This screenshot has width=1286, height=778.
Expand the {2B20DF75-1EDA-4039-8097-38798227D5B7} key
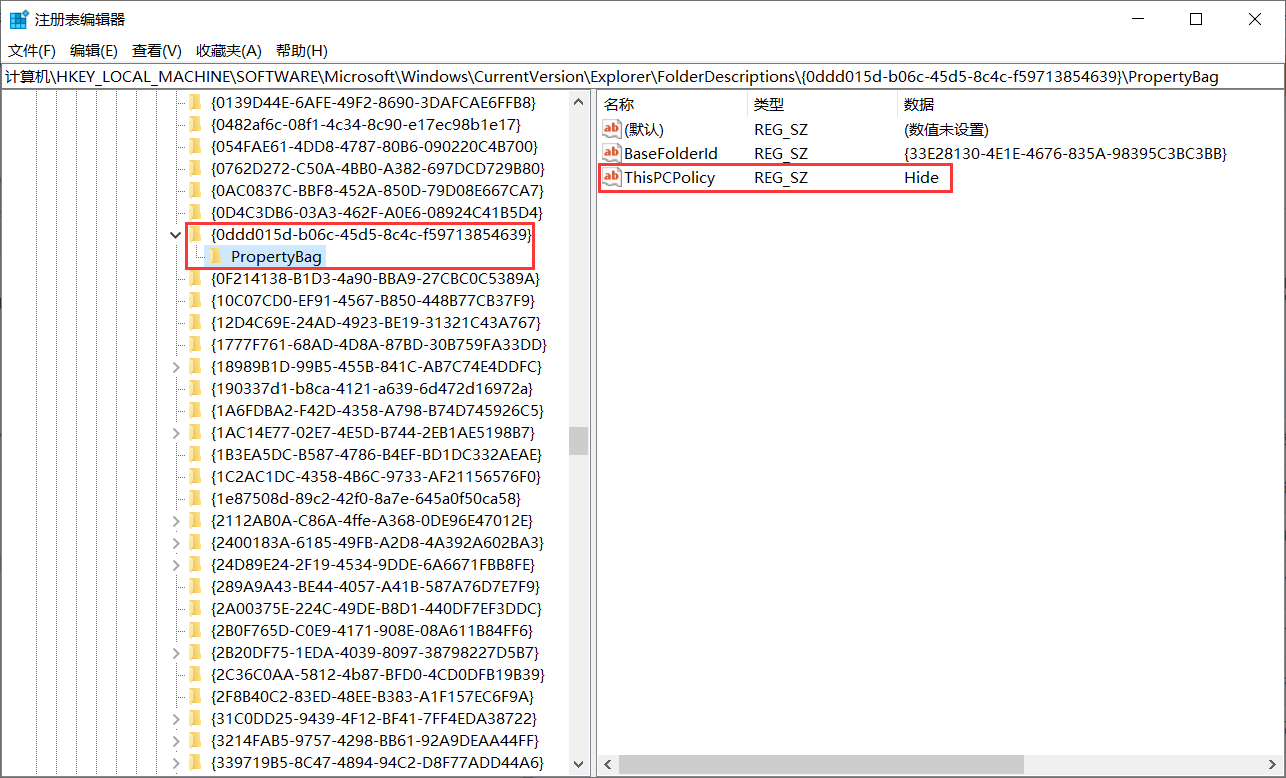176,652
